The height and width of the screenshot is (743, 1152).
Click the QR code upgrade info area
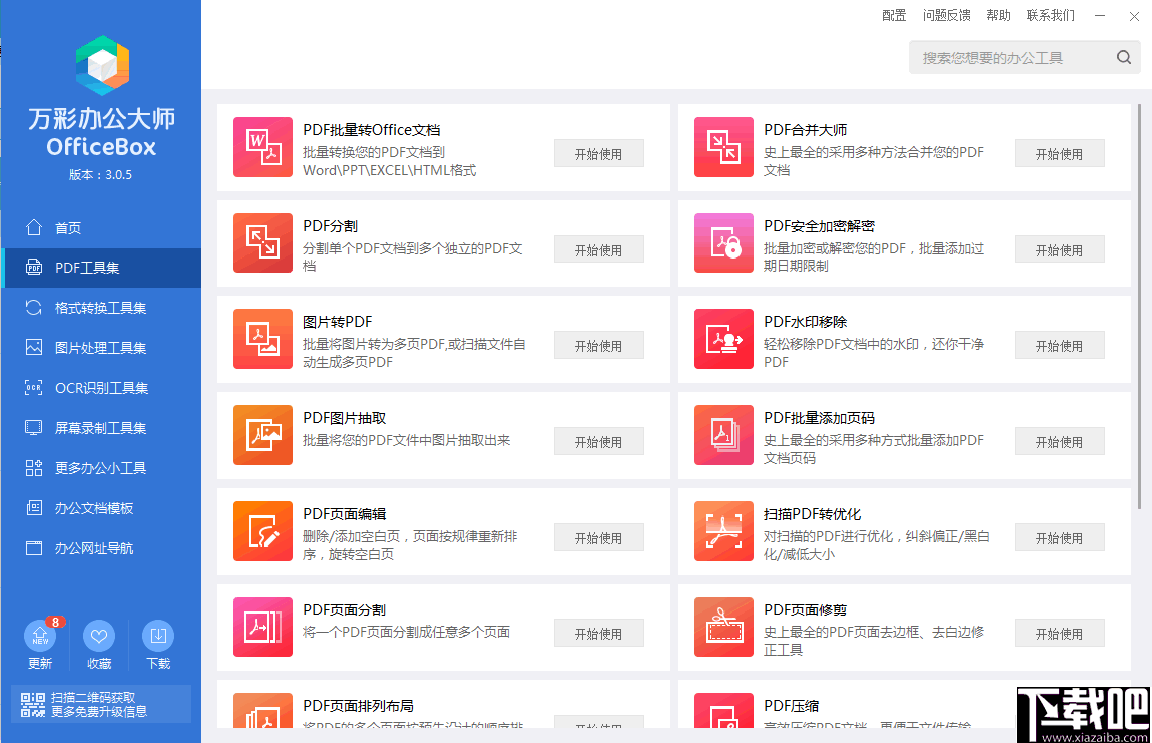(100, 703)
